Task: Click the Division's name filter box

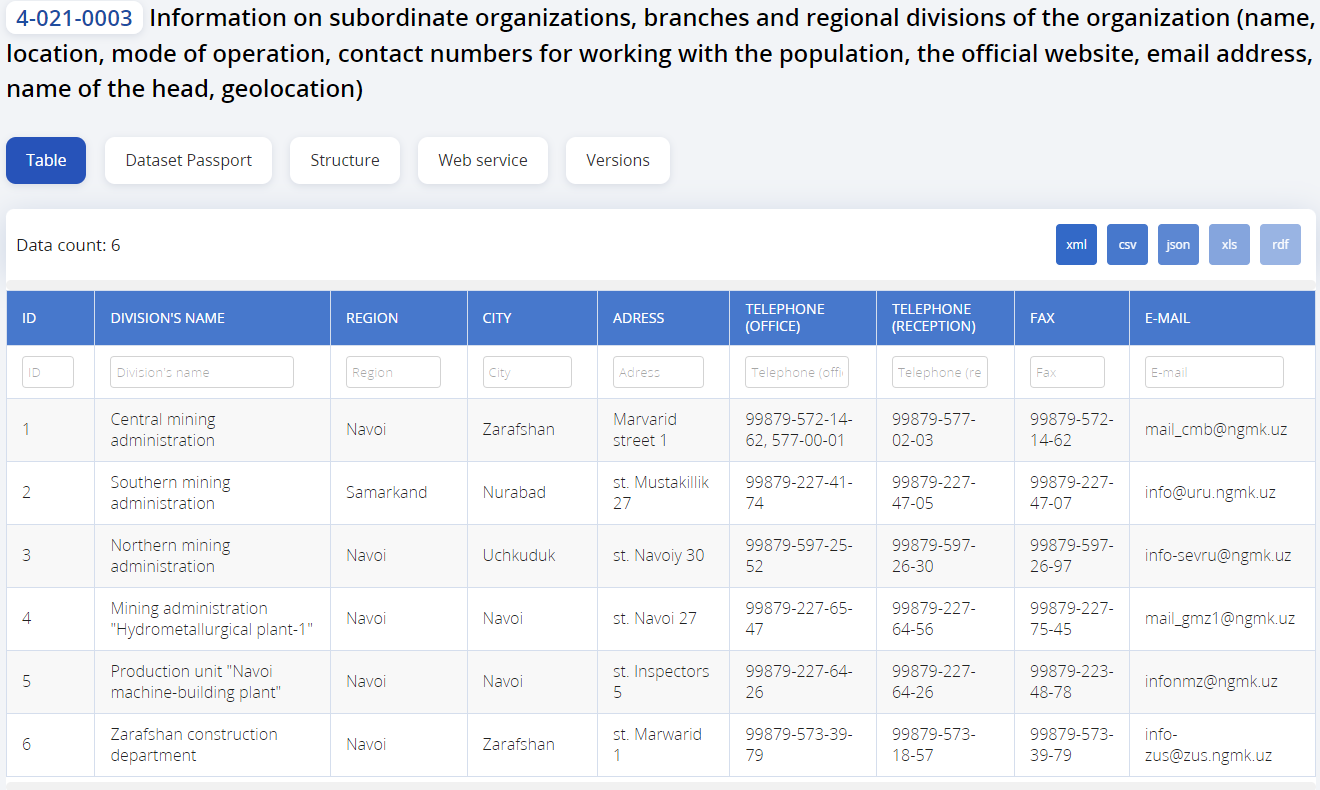Action: pos(202,372)
